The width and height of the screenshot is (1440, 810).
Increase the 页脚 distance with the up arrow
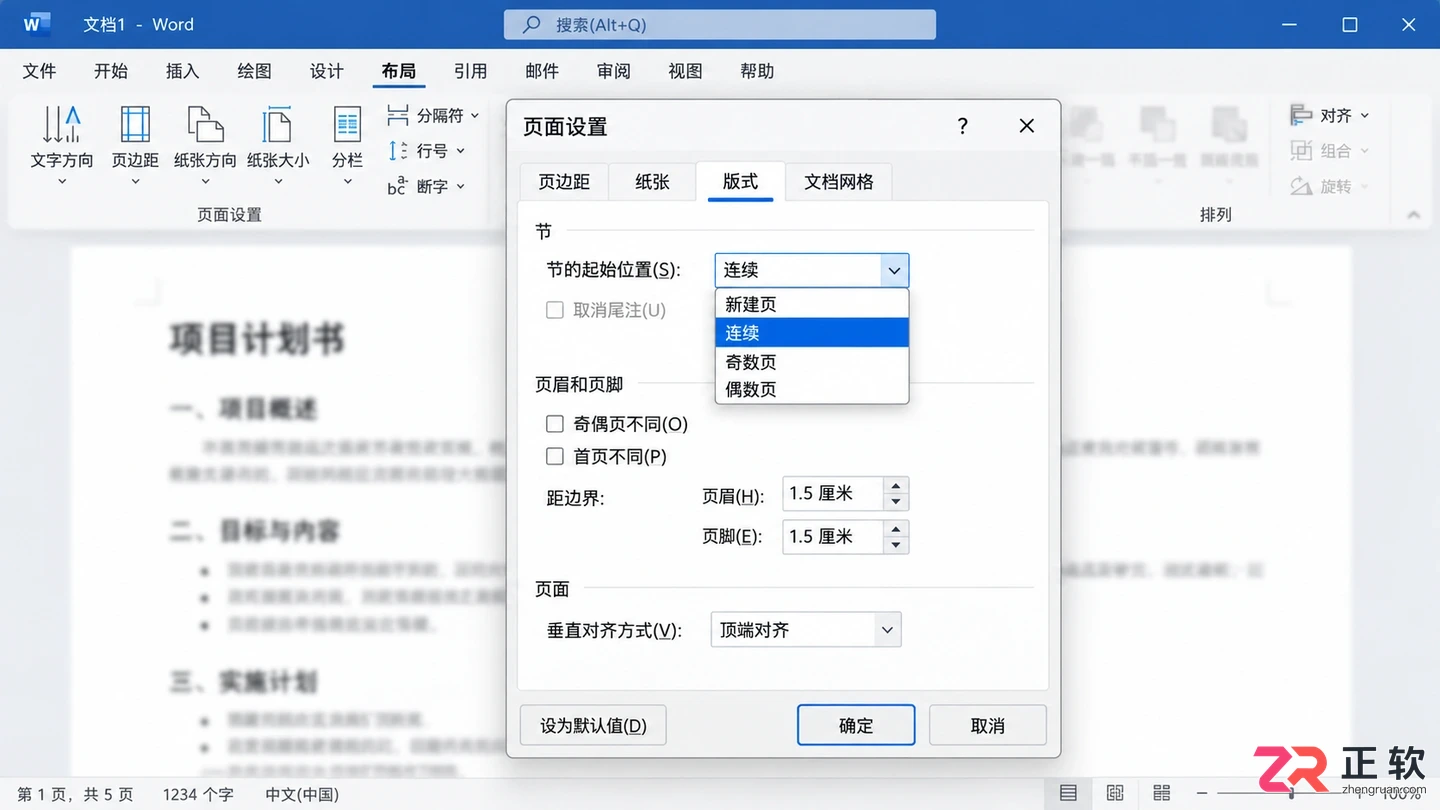pyautogui.click(x=896, y=529)
